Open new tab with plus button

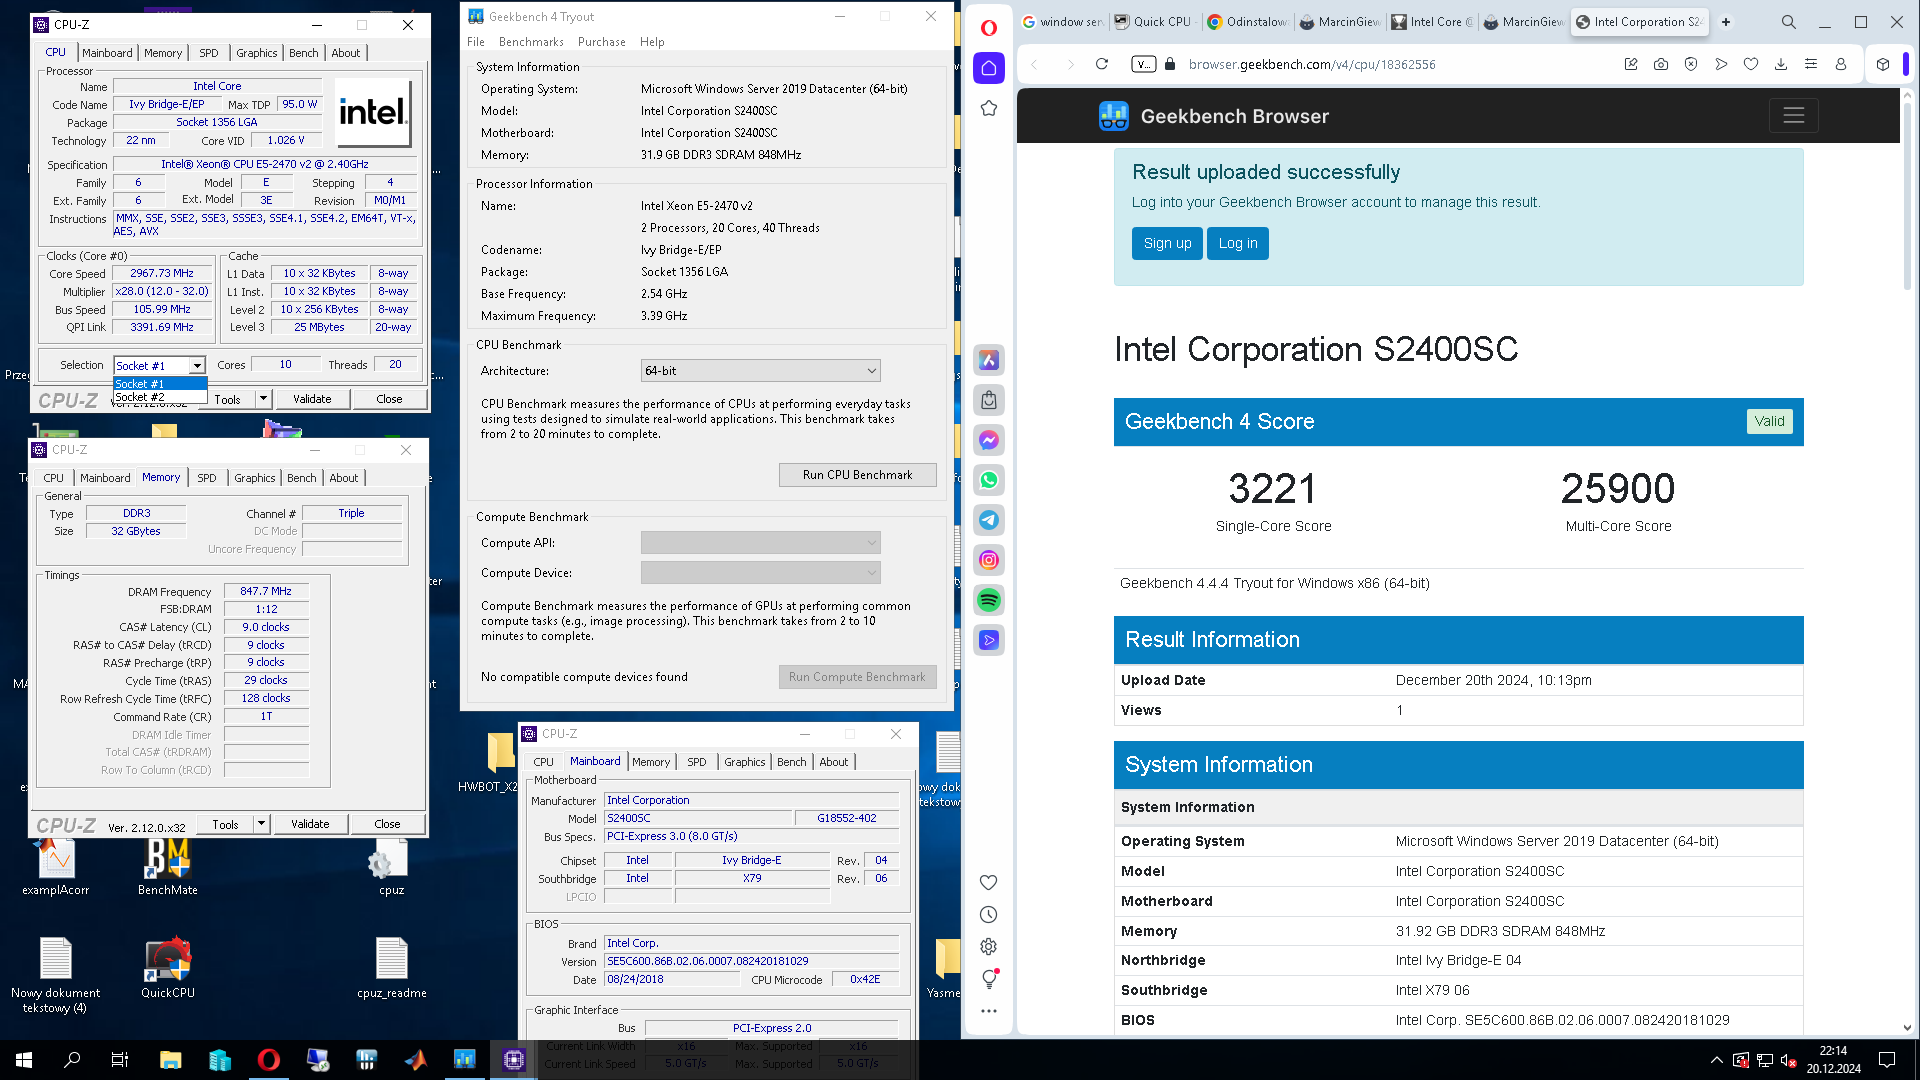[1726, 22]
